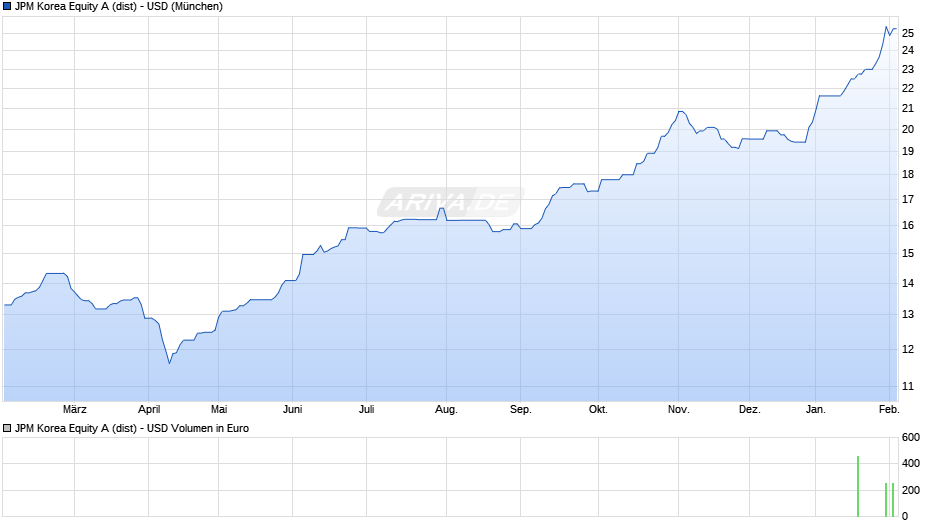Click the 'März' month label
The height and width of the screenshot is (526, 940).
click(75, 409)
